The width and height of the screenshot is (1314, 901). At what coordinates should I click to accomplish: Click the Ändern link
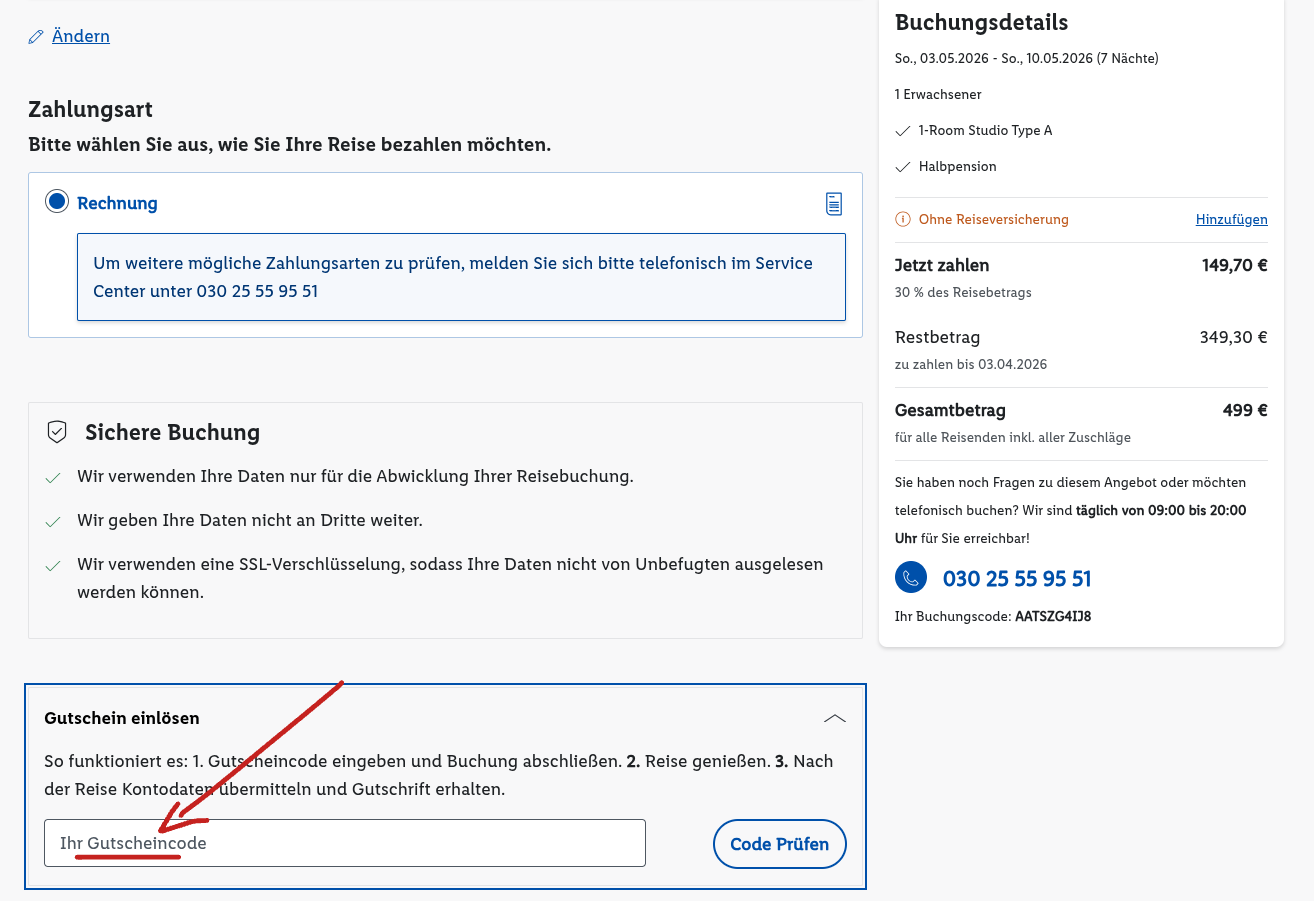[x=80, y=35]
